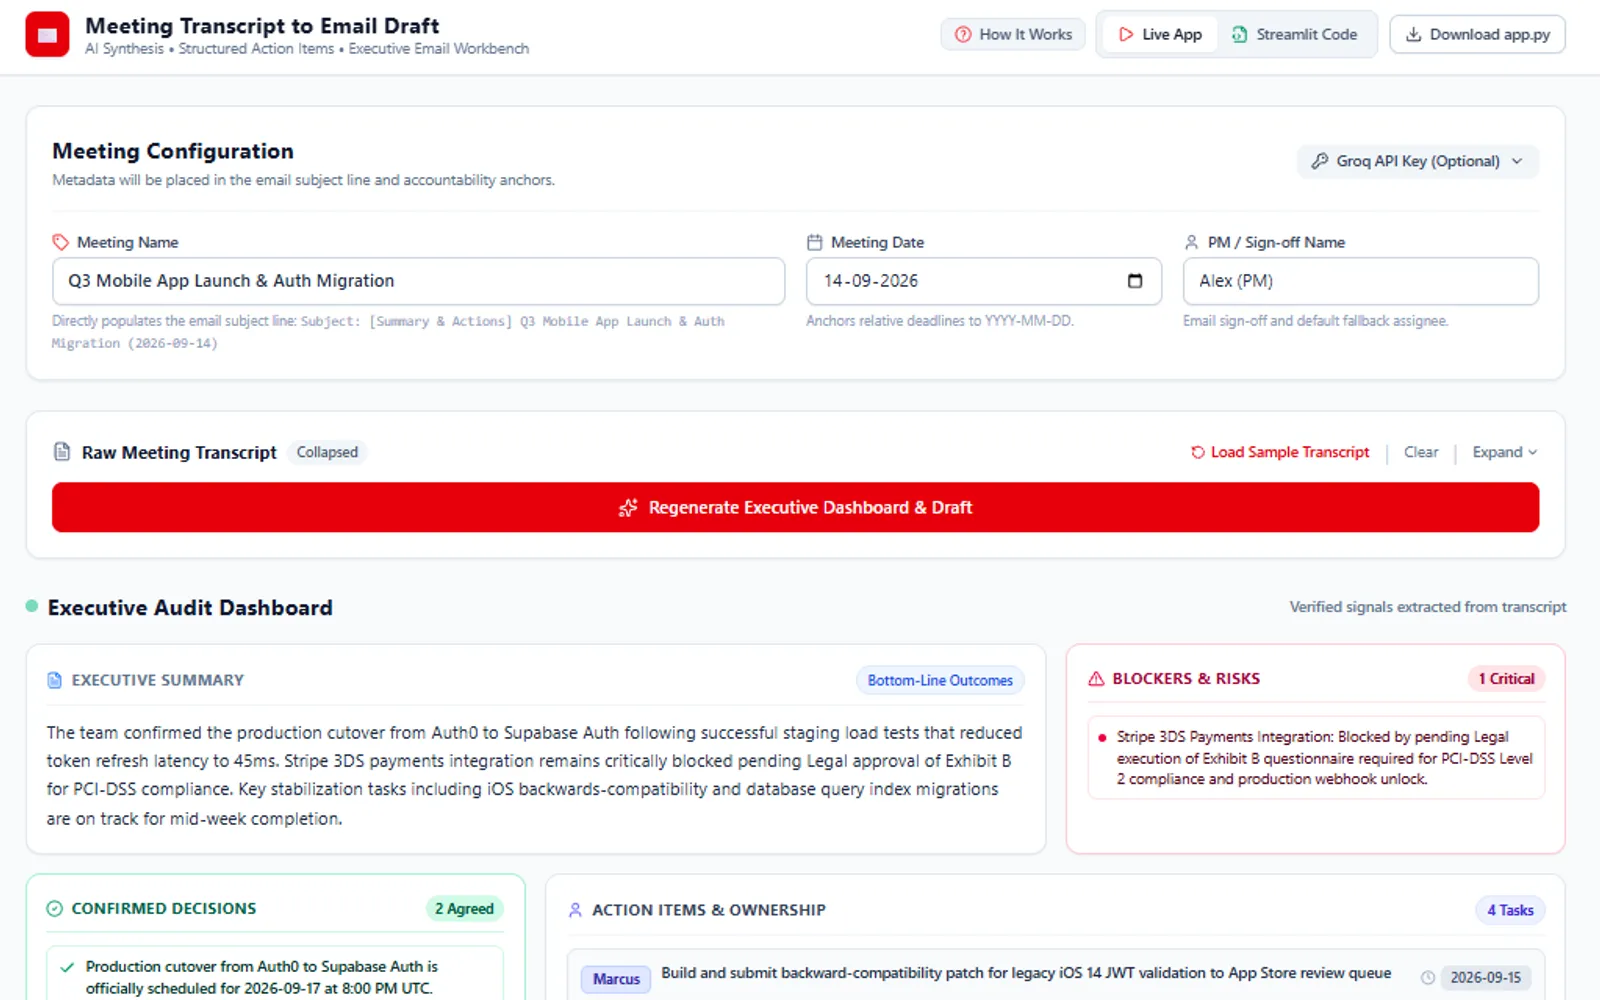Click the summary document icon beside Executive Summary

click(55, 680)
